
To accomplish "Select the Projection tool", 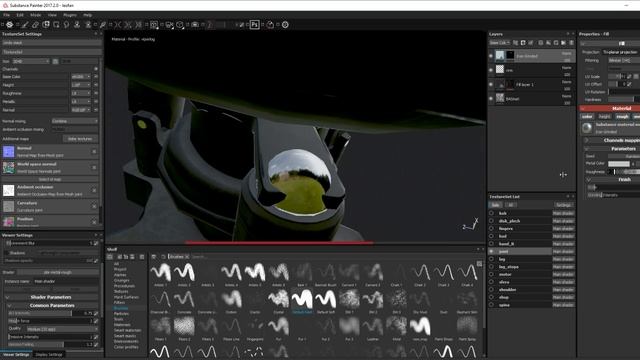I will pyautogui.click(x=46, y=25).
